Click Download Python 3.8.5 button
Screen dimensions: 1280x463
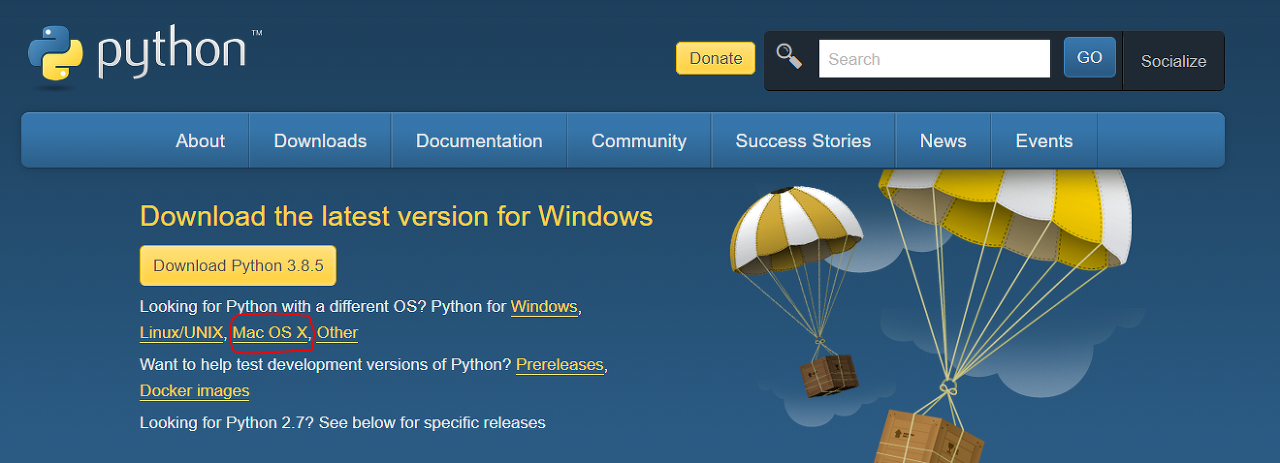(x=238, y=266)
